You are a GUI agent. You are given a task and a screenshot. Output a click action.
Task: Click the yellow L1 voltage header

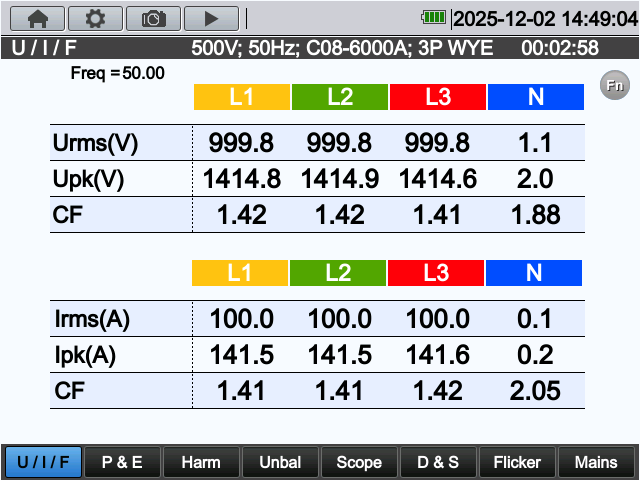click(242, 97)
